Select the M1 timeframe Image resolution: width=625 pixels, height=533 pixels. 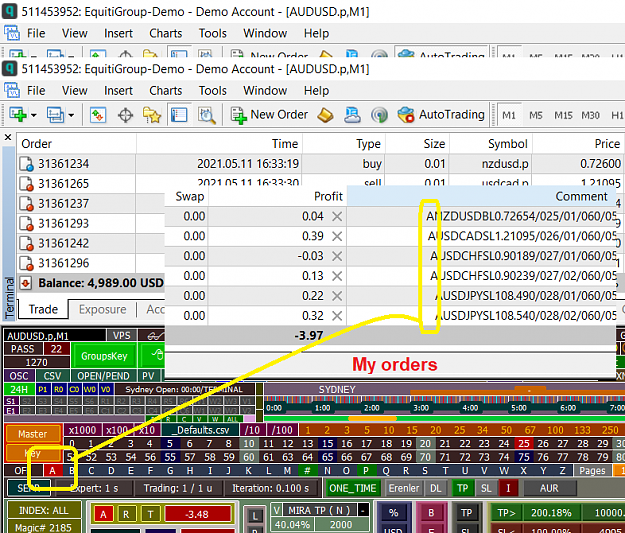click(x=509, y=116)
